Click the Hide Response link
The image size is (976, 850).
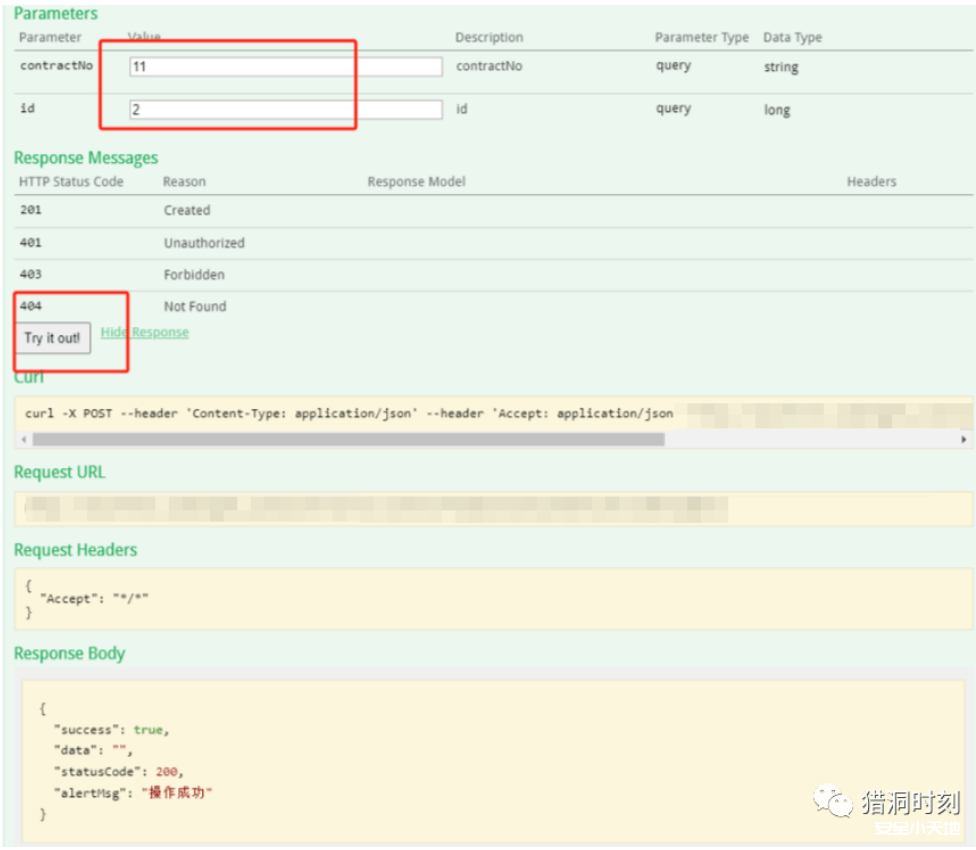tap(145, 332)
